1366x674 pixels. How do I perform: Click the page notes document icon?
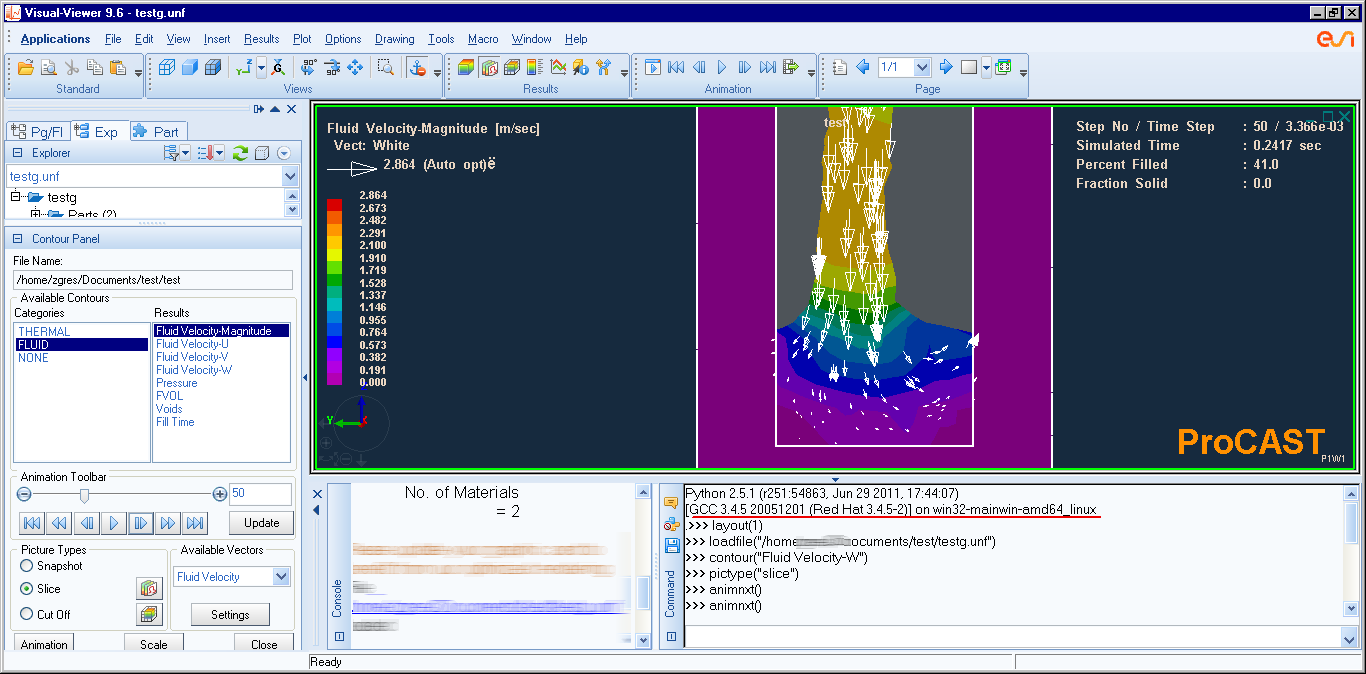click(x=840, y=68)
